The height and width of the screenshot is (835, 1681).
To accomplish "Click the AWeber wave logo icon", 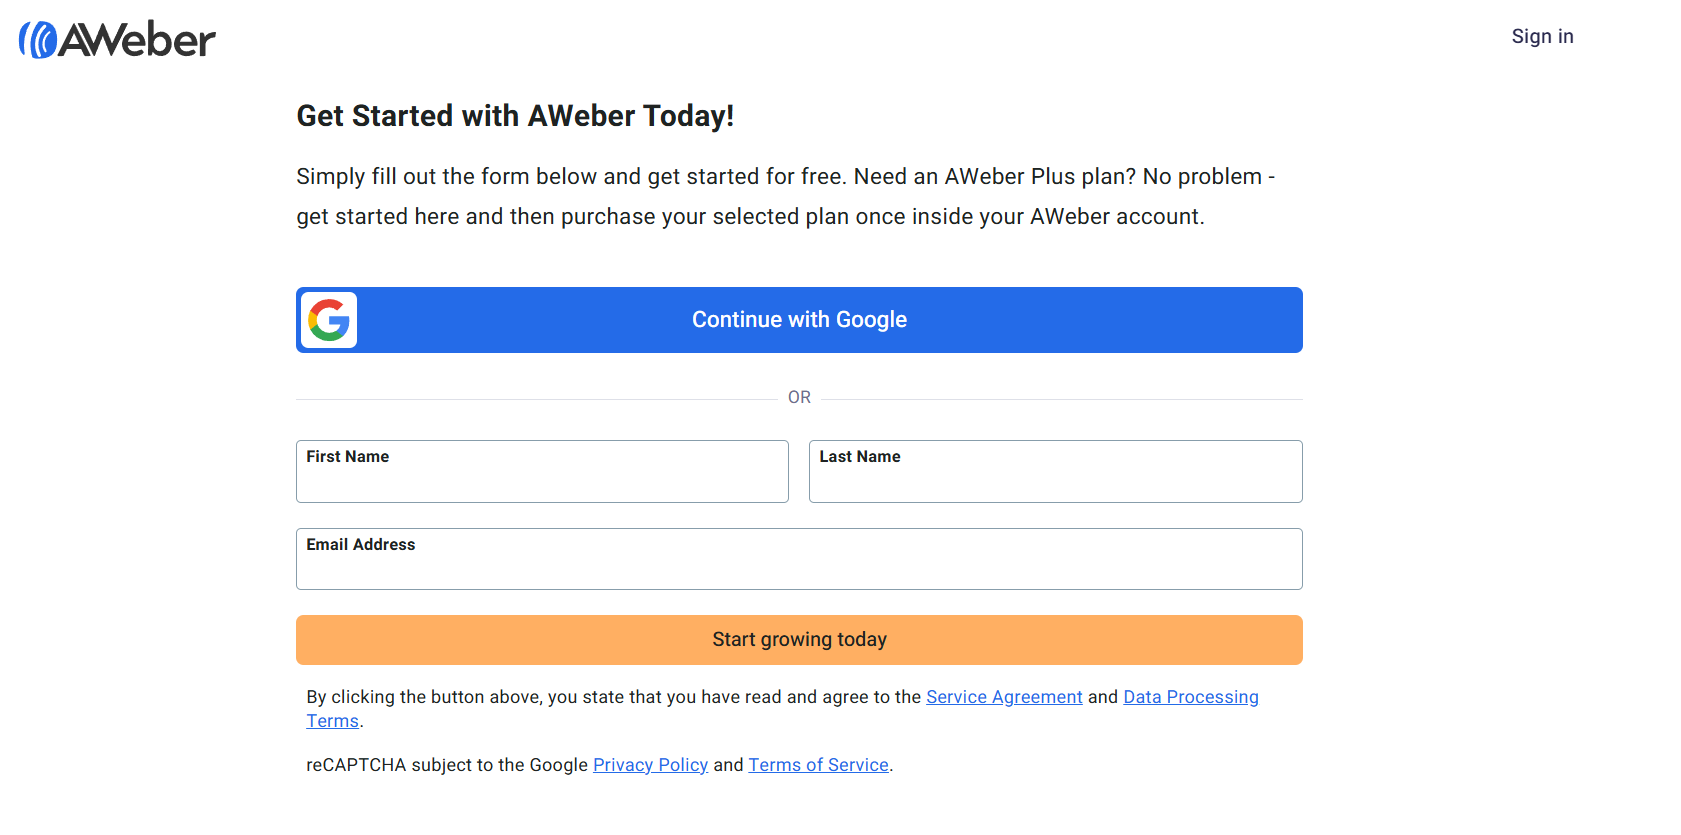I will click(37, 40).
